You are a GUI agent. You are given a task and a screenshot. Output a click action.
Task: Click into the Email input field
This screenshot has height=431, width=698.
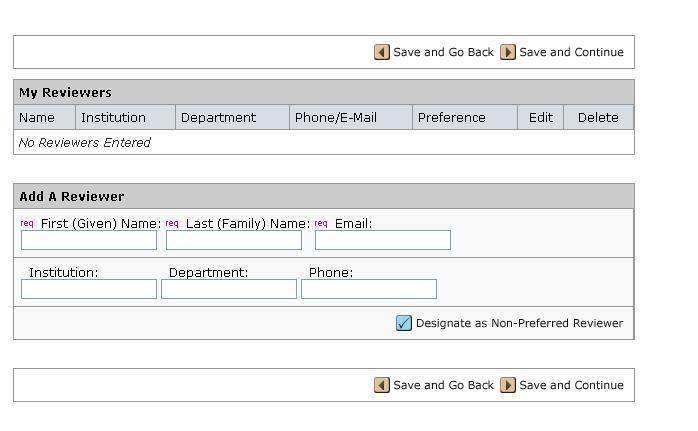click(383, 240)
